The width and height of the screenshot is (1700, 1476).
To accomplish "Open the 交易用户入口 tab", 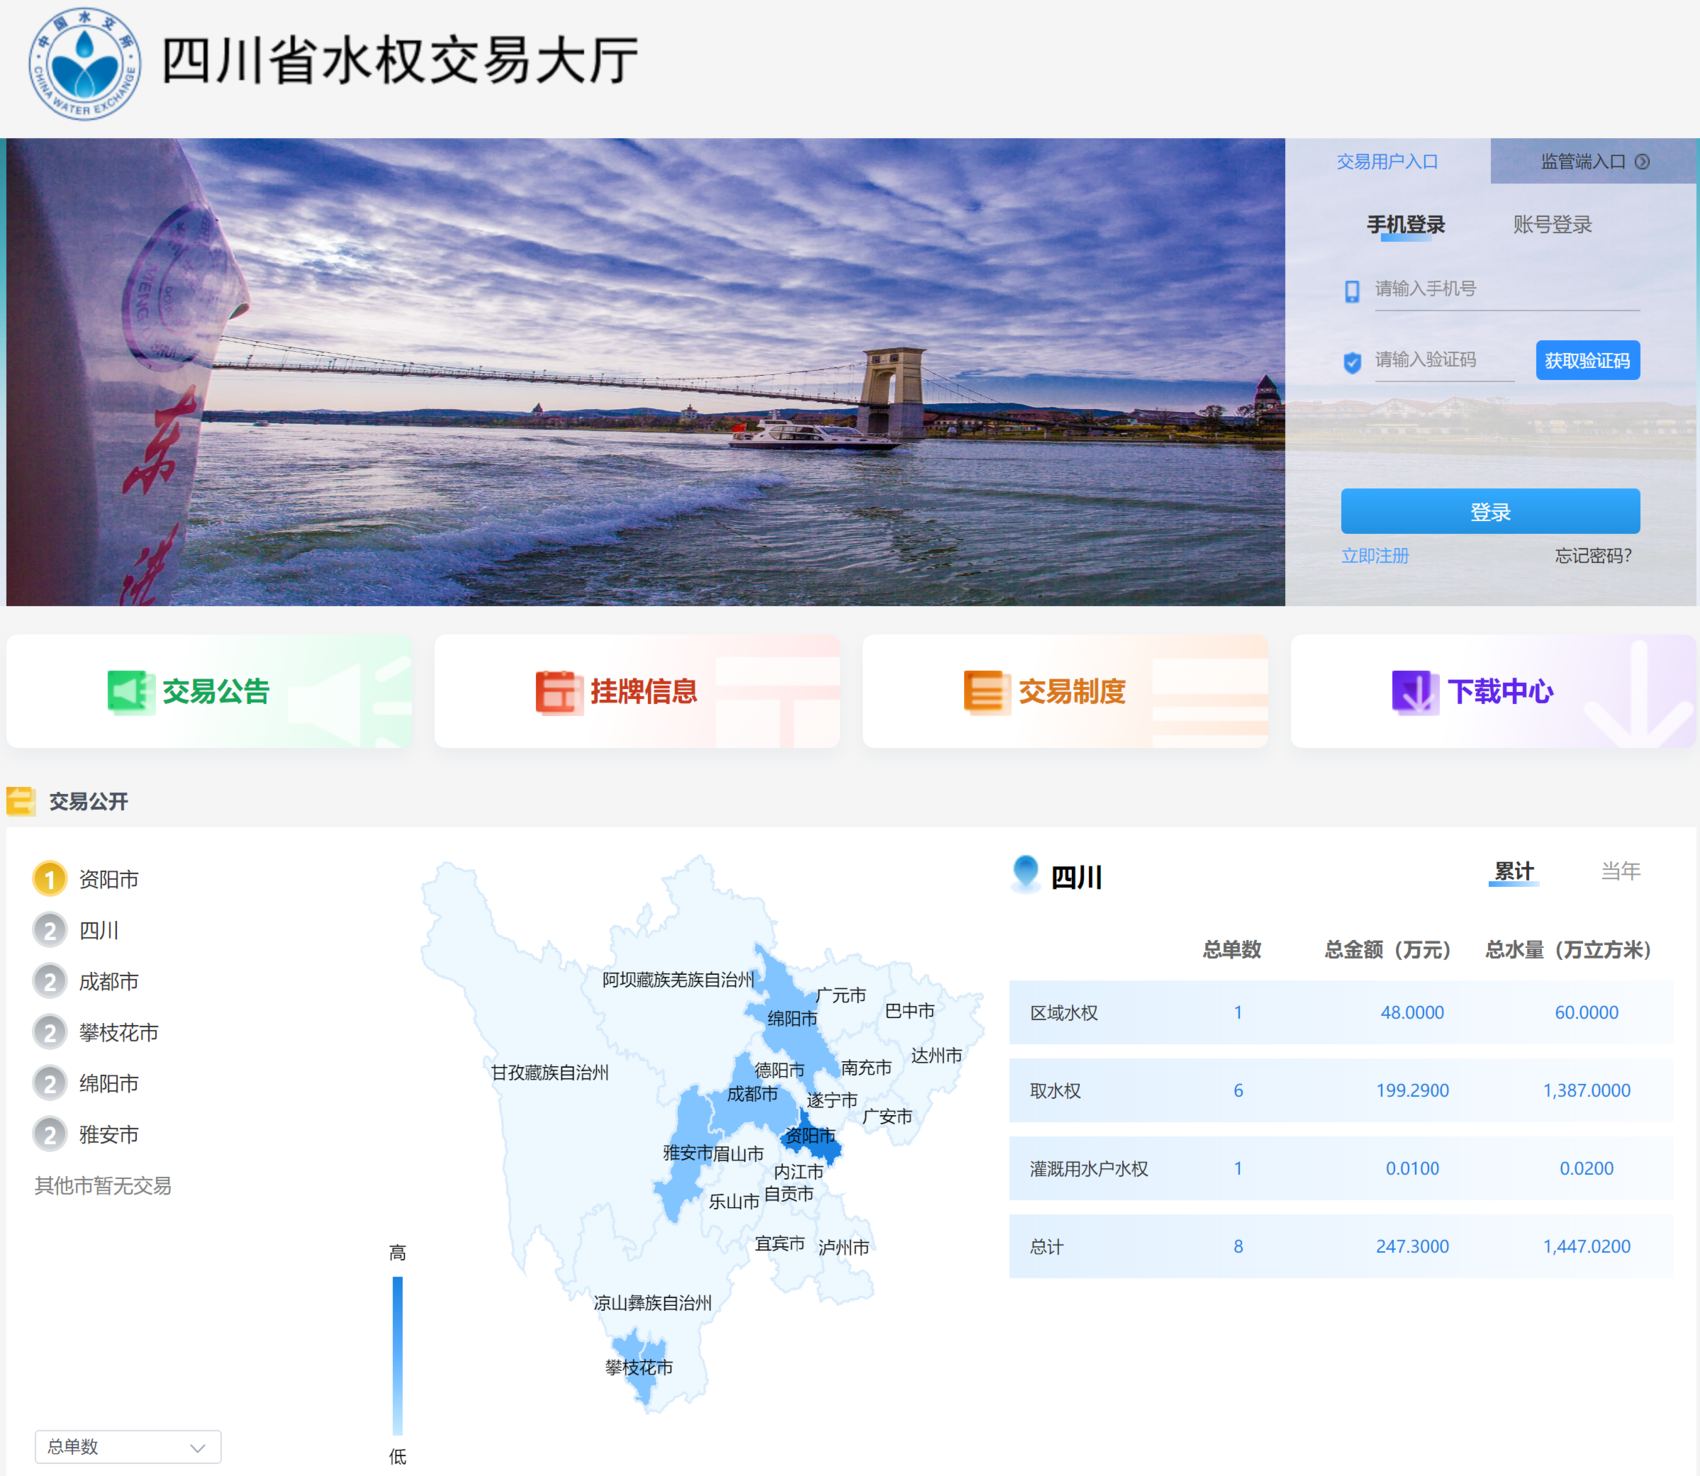I will [1387, 161].
